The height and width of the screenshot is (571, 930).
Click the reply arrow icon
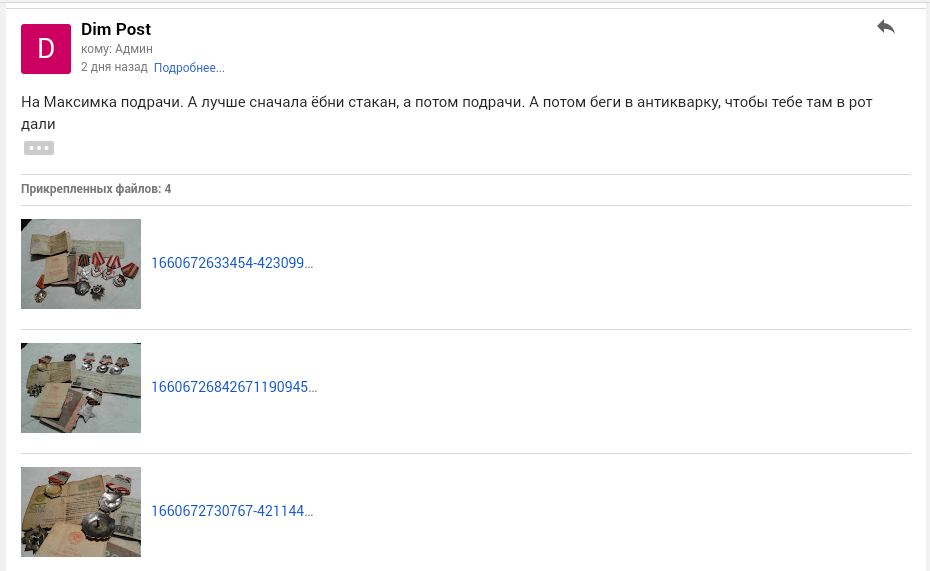click(885, 27)
